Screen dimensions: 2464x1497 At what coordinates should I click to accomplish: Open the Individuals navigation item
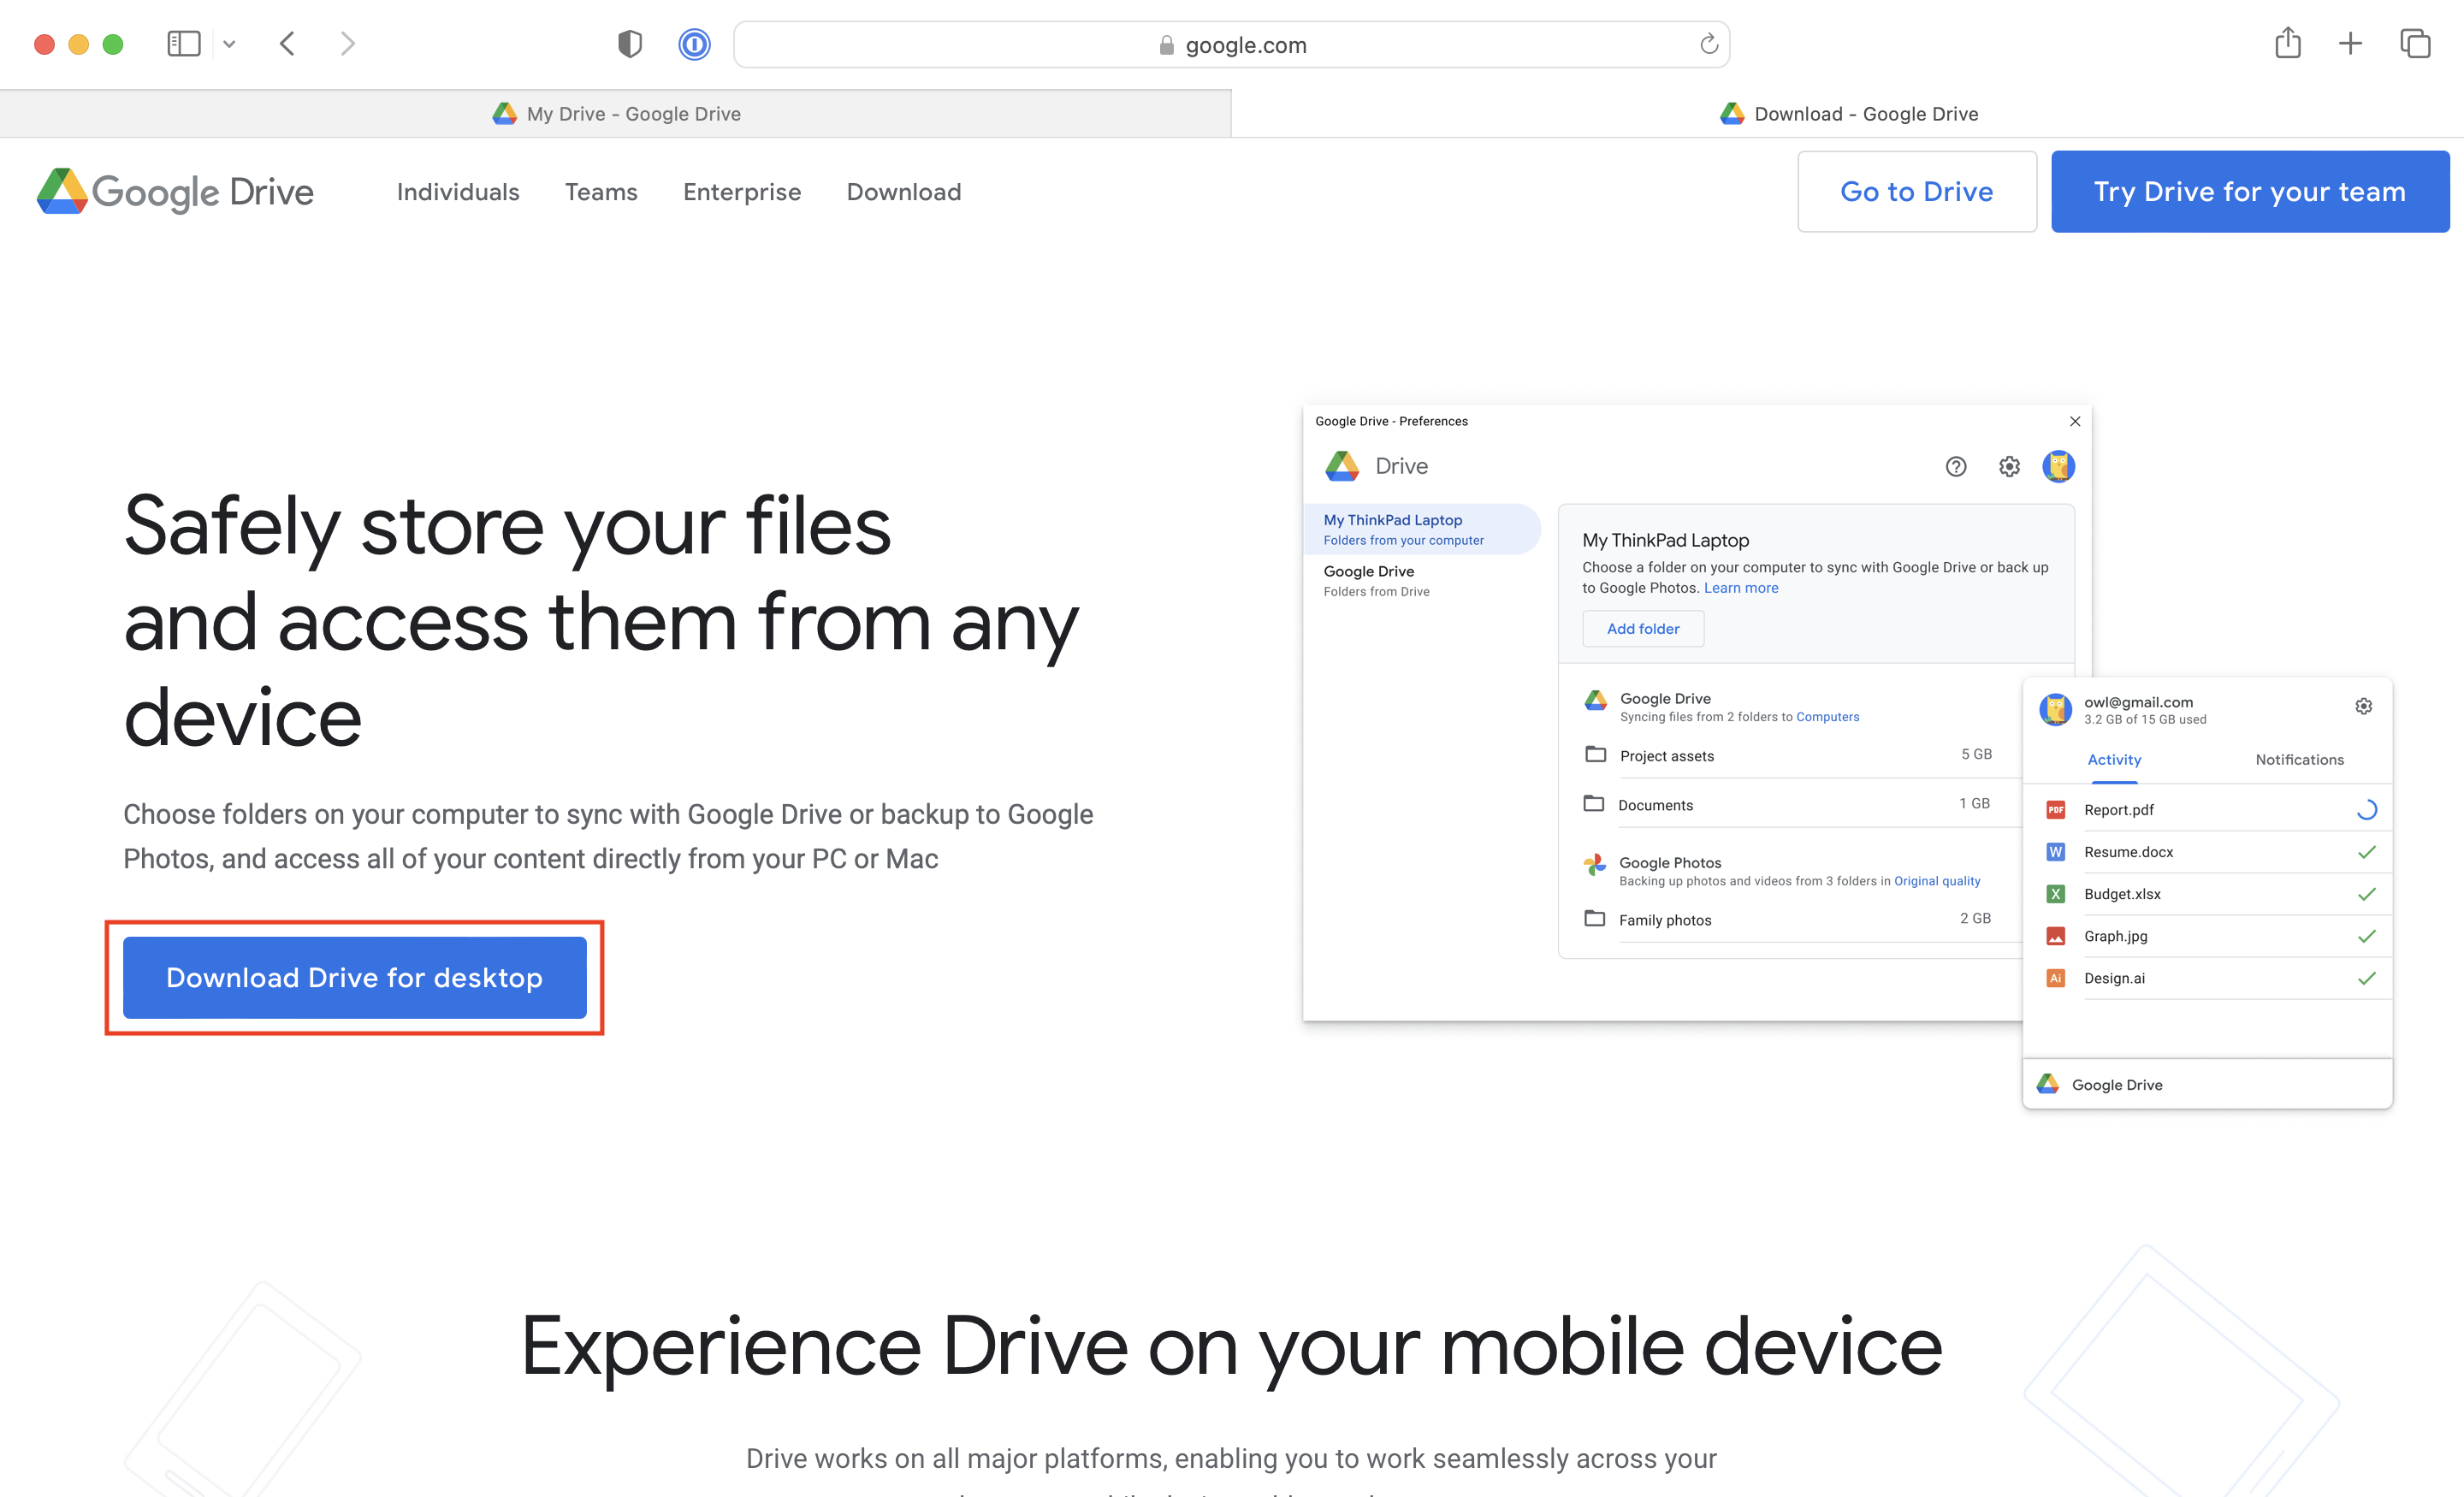click(x=458, y=192)
